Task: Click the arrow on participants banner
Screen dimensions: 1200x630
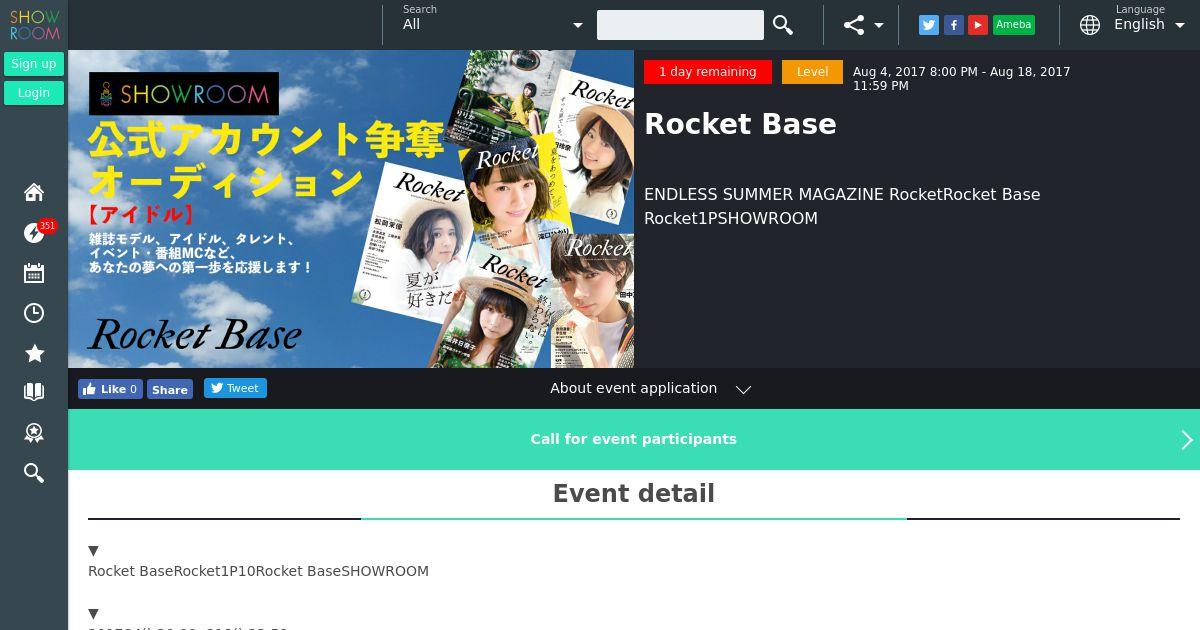Action: (x=1187, y=440)
